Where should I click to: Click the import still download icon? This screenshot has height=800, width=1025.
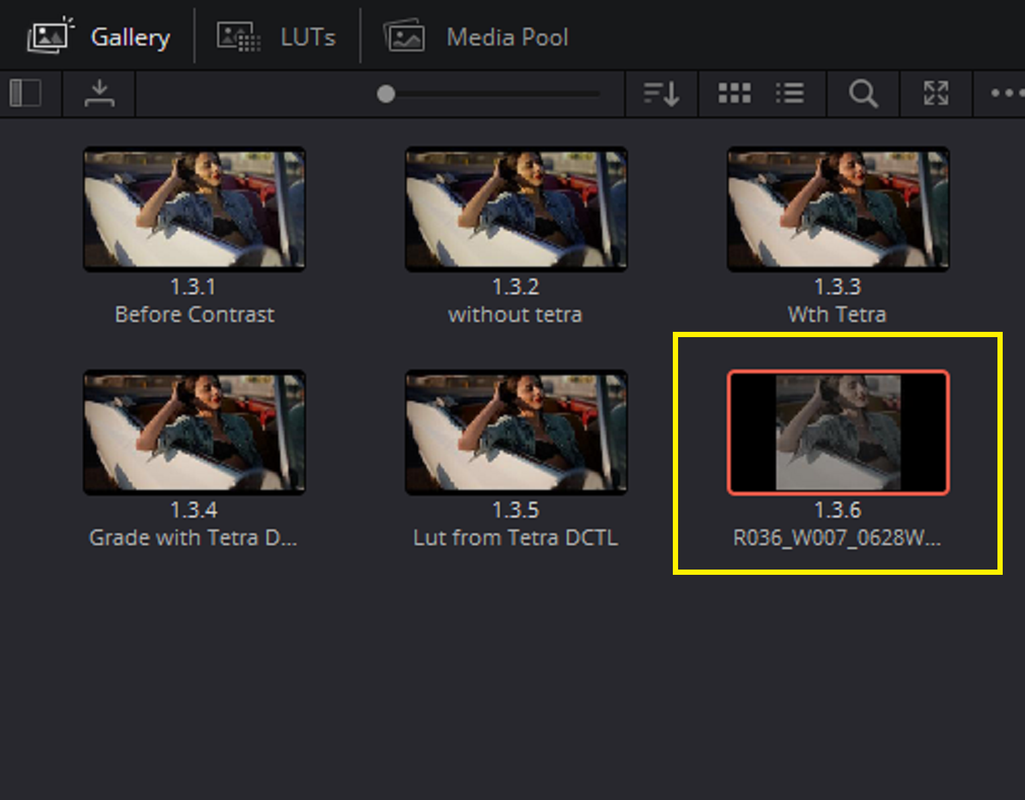[99, 93]
